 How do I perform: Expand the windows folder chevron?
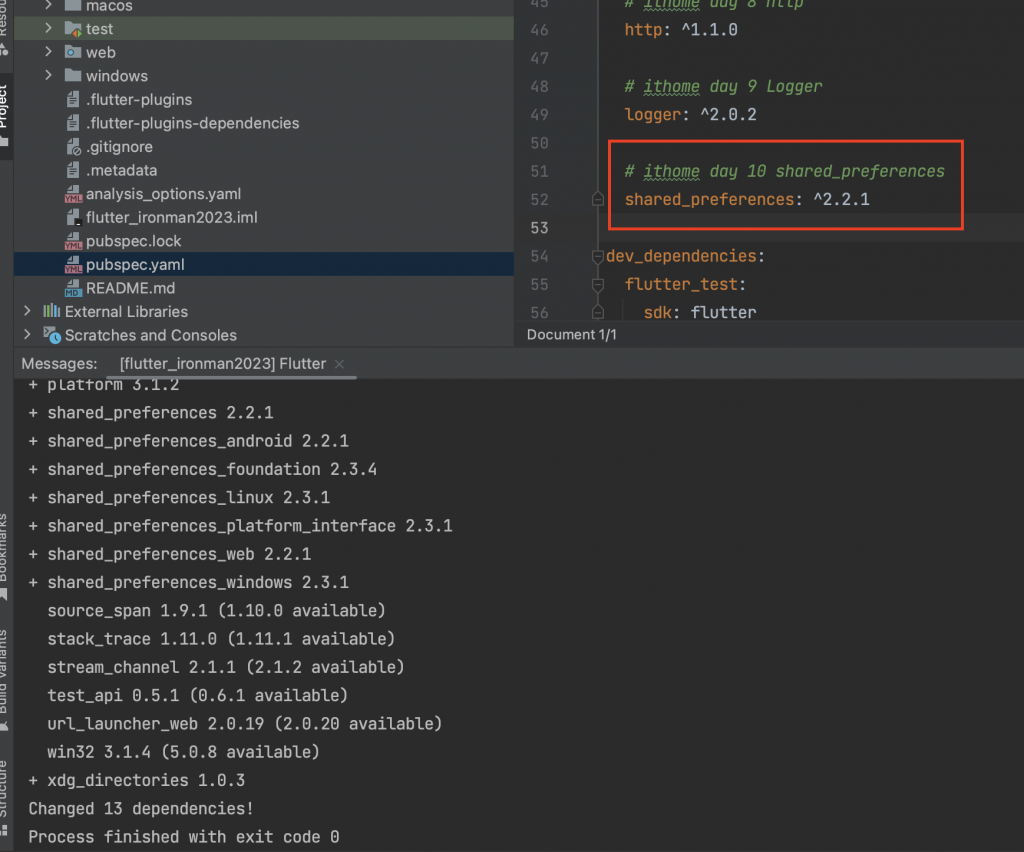point(48,75)
